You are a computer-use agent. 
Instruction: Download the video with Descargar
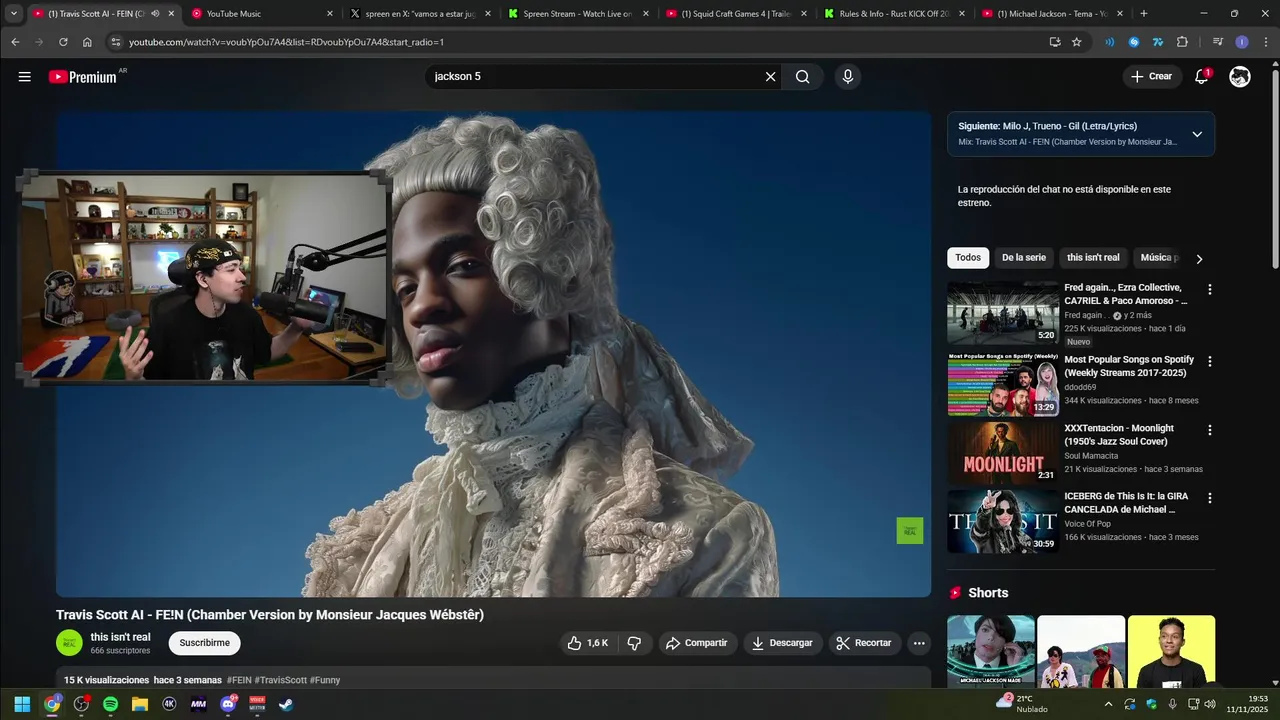[x=782, y=643]
